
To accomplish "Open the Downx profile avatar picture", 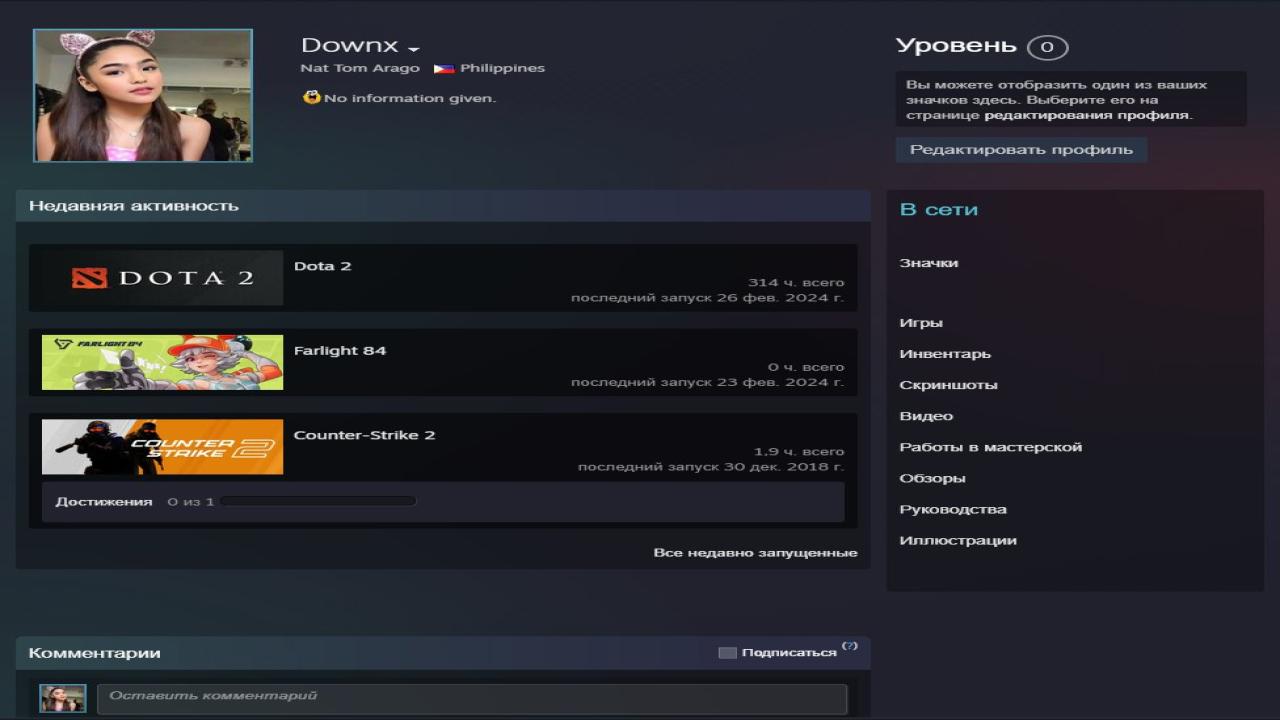I will coord(143,95).
